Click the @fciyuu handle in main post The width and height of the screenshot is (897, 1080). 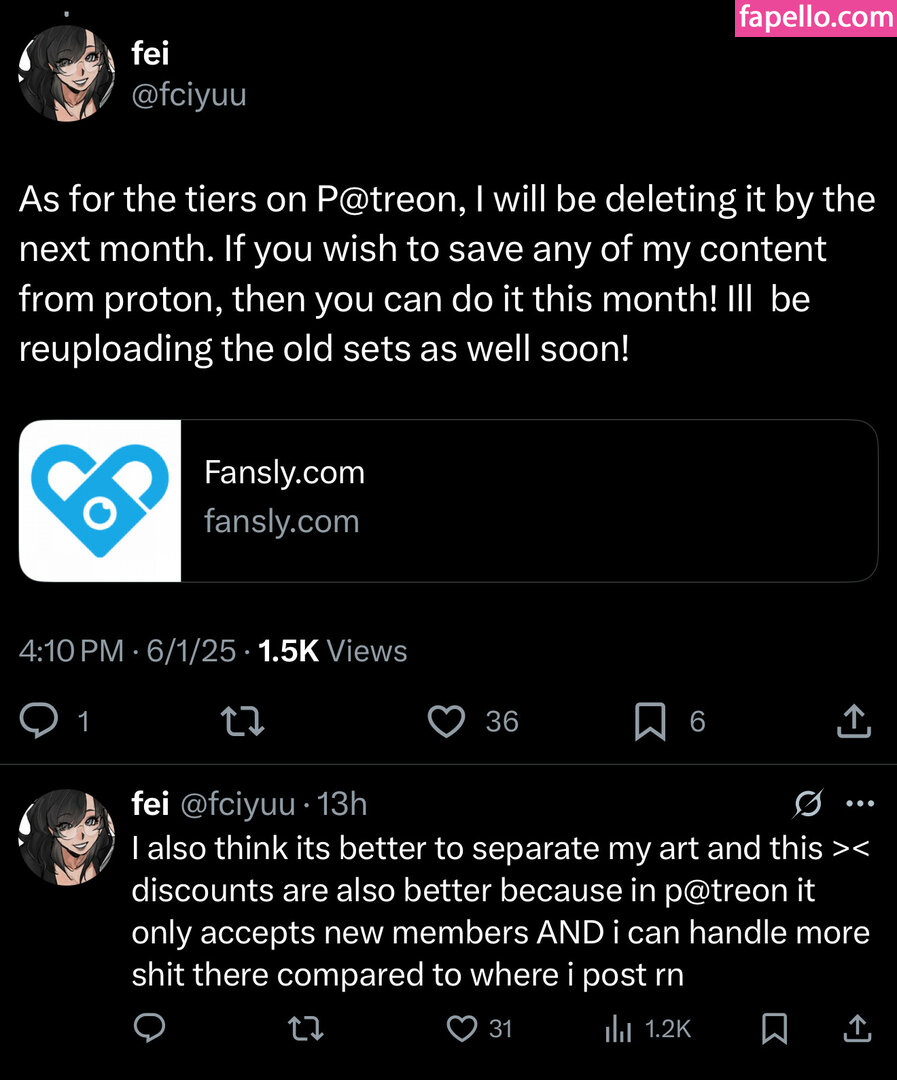[188, 96]
